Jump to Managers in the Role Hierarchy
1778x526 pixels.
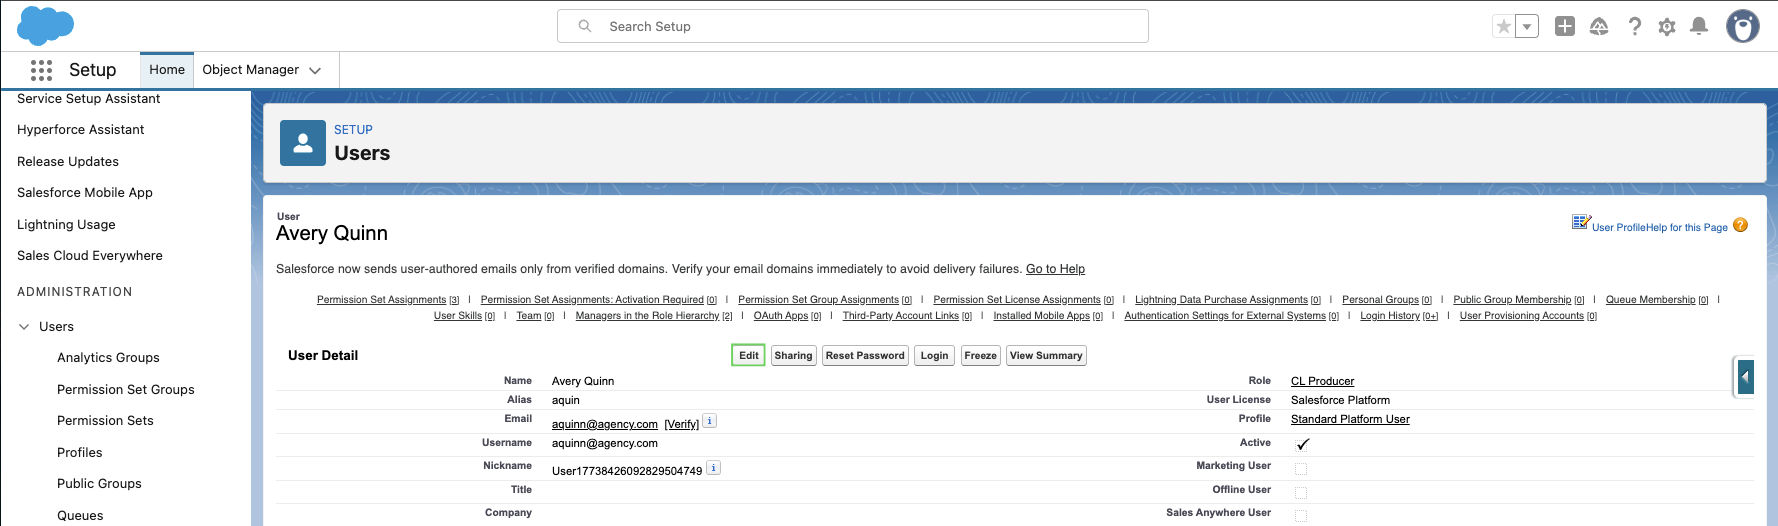(654, 316)
